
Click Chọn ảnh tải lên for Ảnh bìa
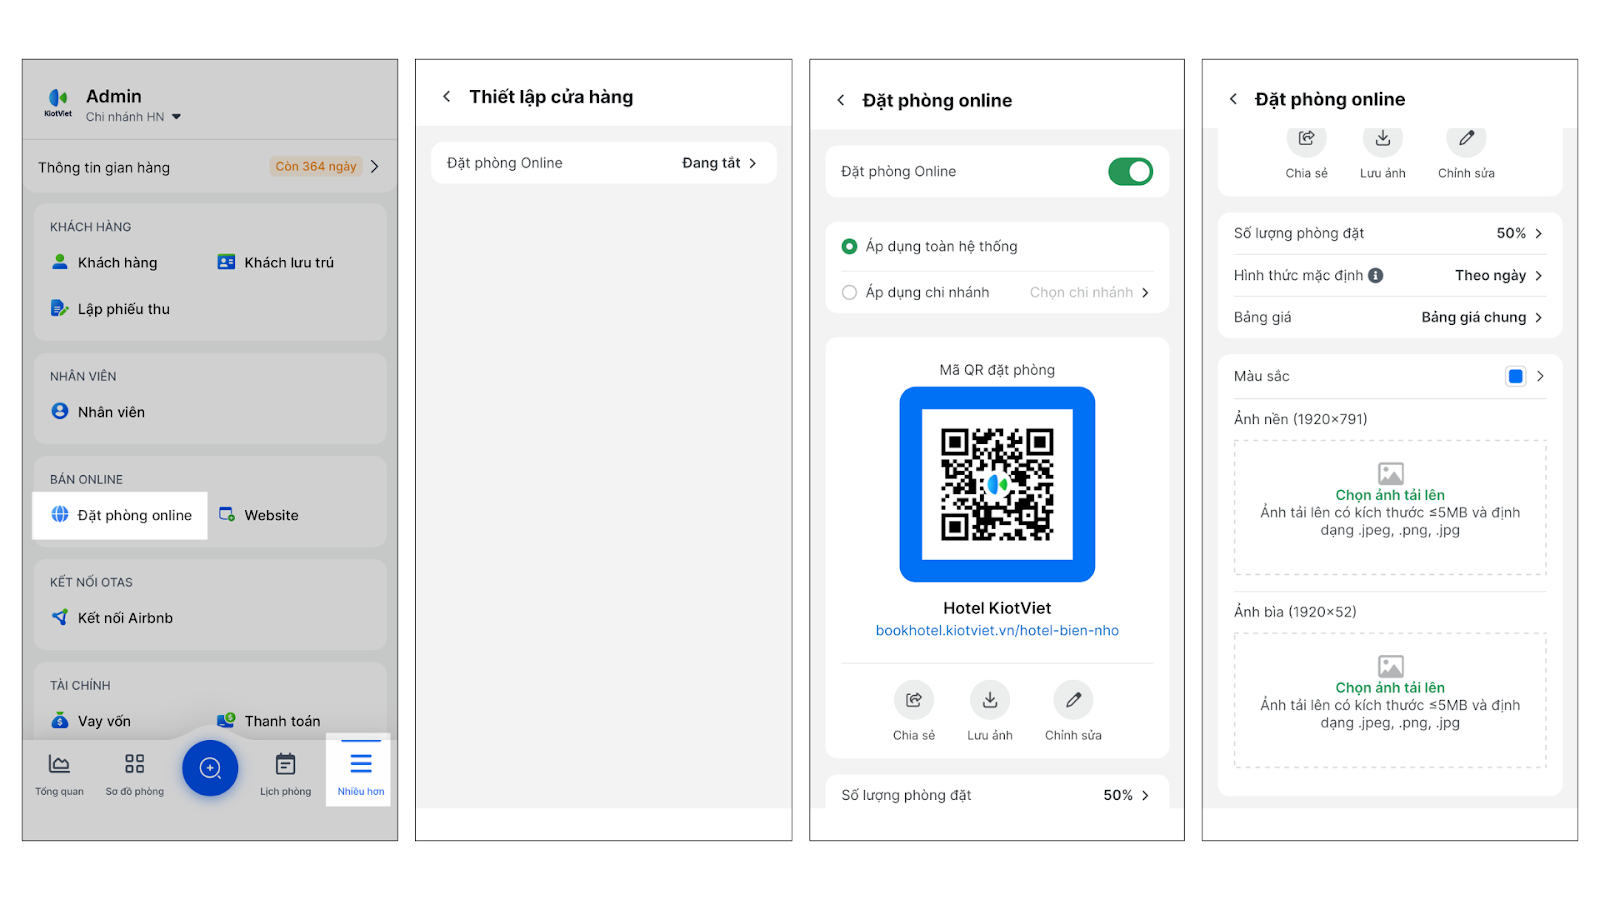[1390, 688]
